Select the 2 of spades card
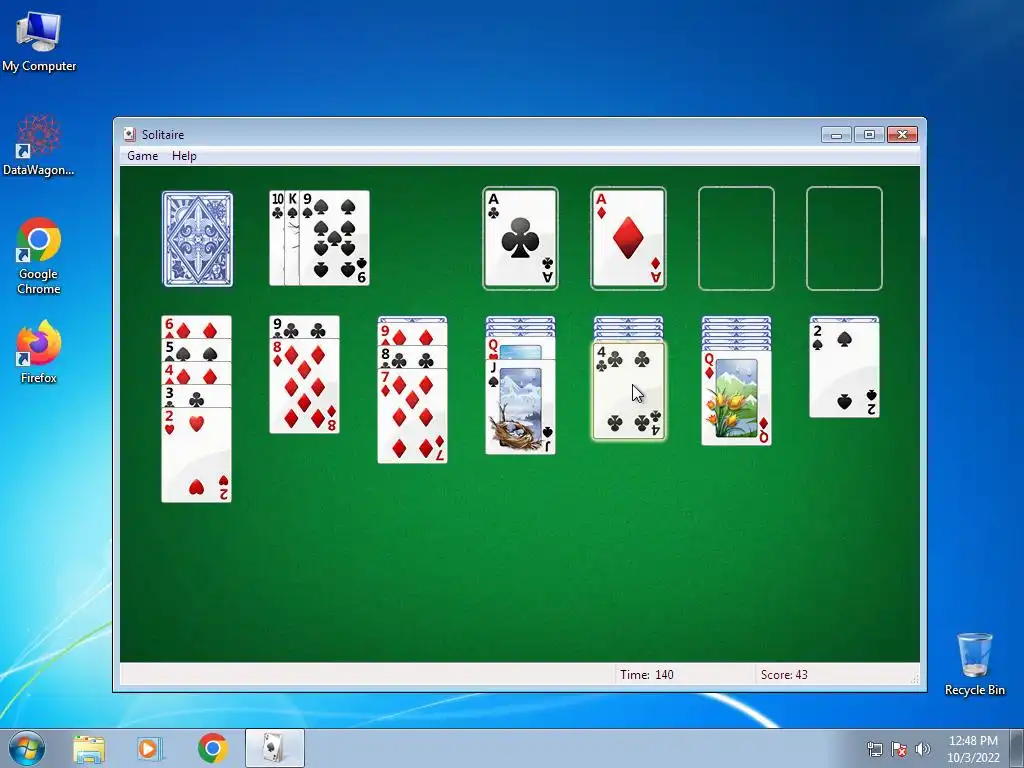Screen dimensions: 1024x768 (x=844, y=370)
